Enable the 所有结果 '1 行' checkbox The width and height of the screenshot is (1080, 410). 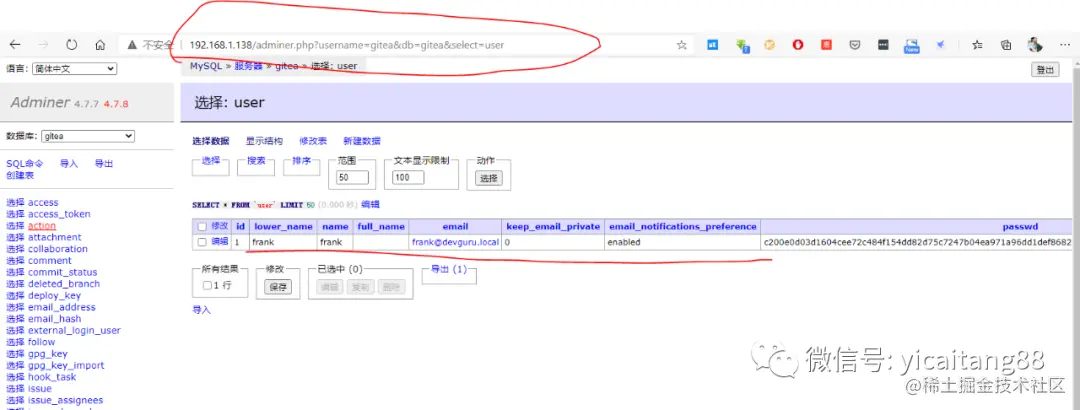coord(207,285)
